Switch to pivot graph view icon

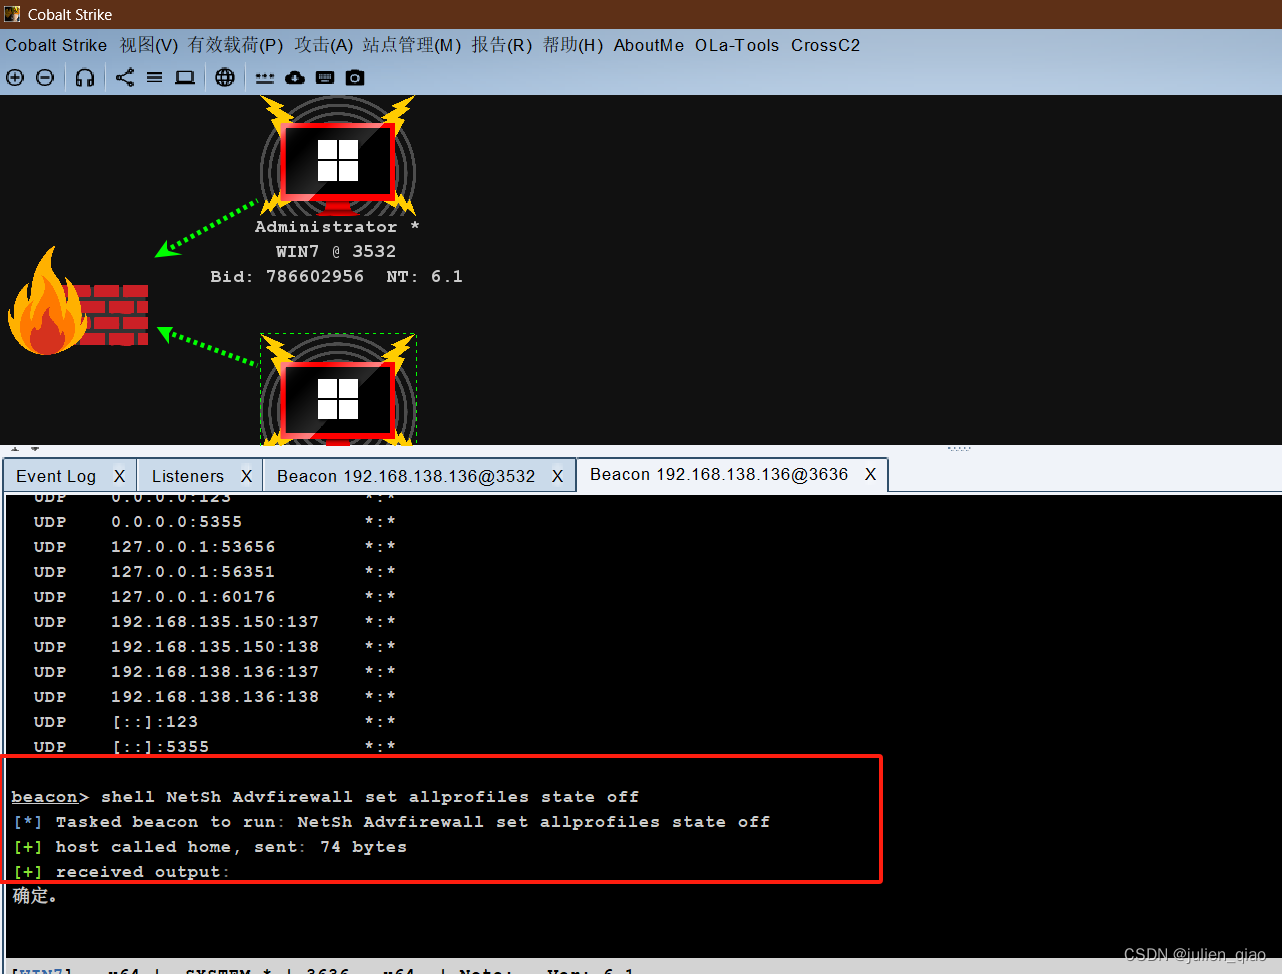(x=125, y=77)
